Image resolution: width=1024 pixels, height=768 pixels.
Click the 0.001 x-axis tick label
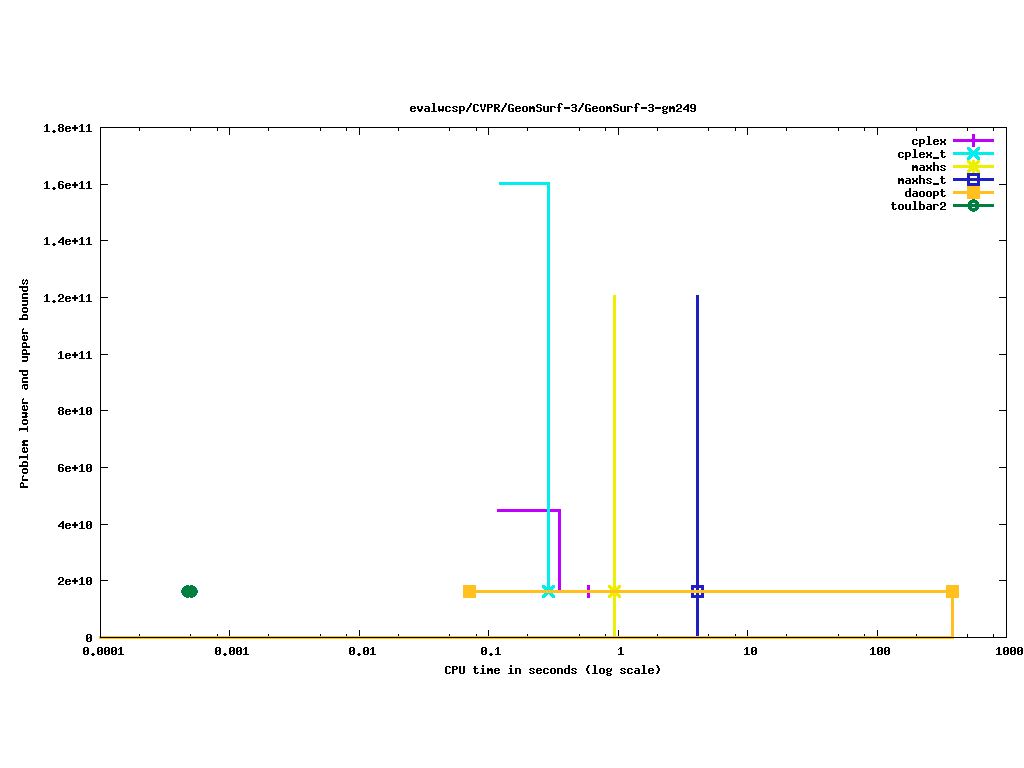230,650
